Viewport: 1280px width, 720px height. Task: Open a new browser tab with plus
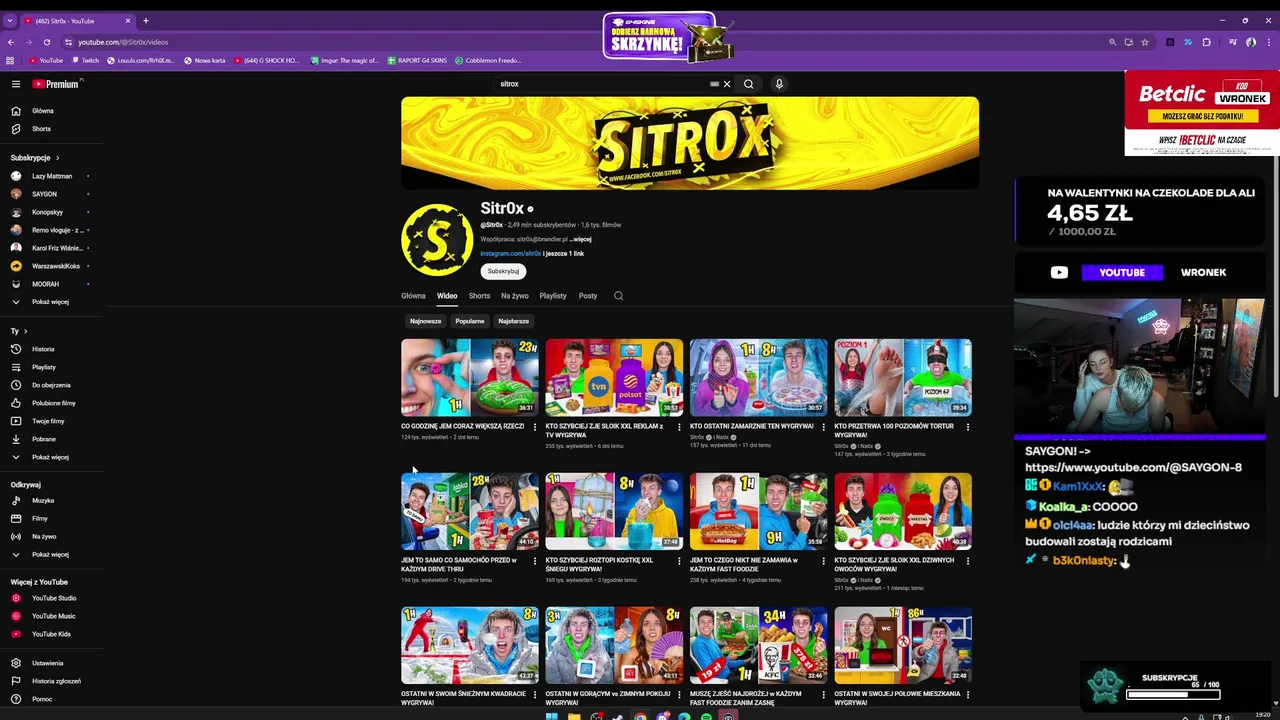(146, 21)
